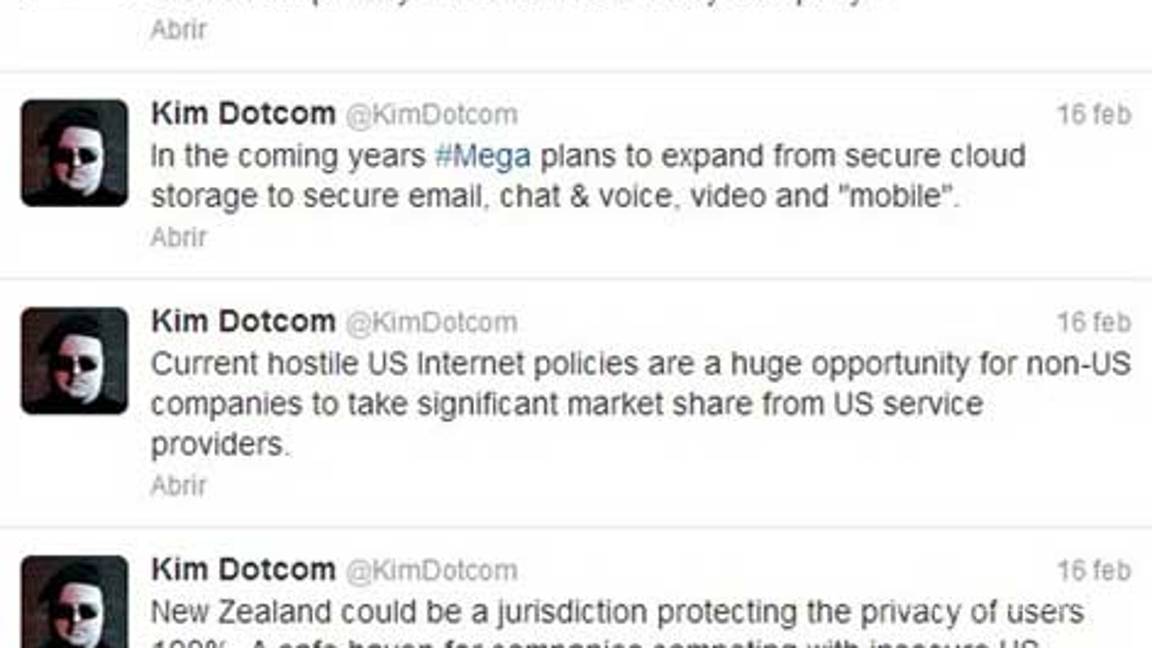Open the avatar beside the hostile US Internet policies tweet
Screen dimensions: 1152x648
[74, 361]
